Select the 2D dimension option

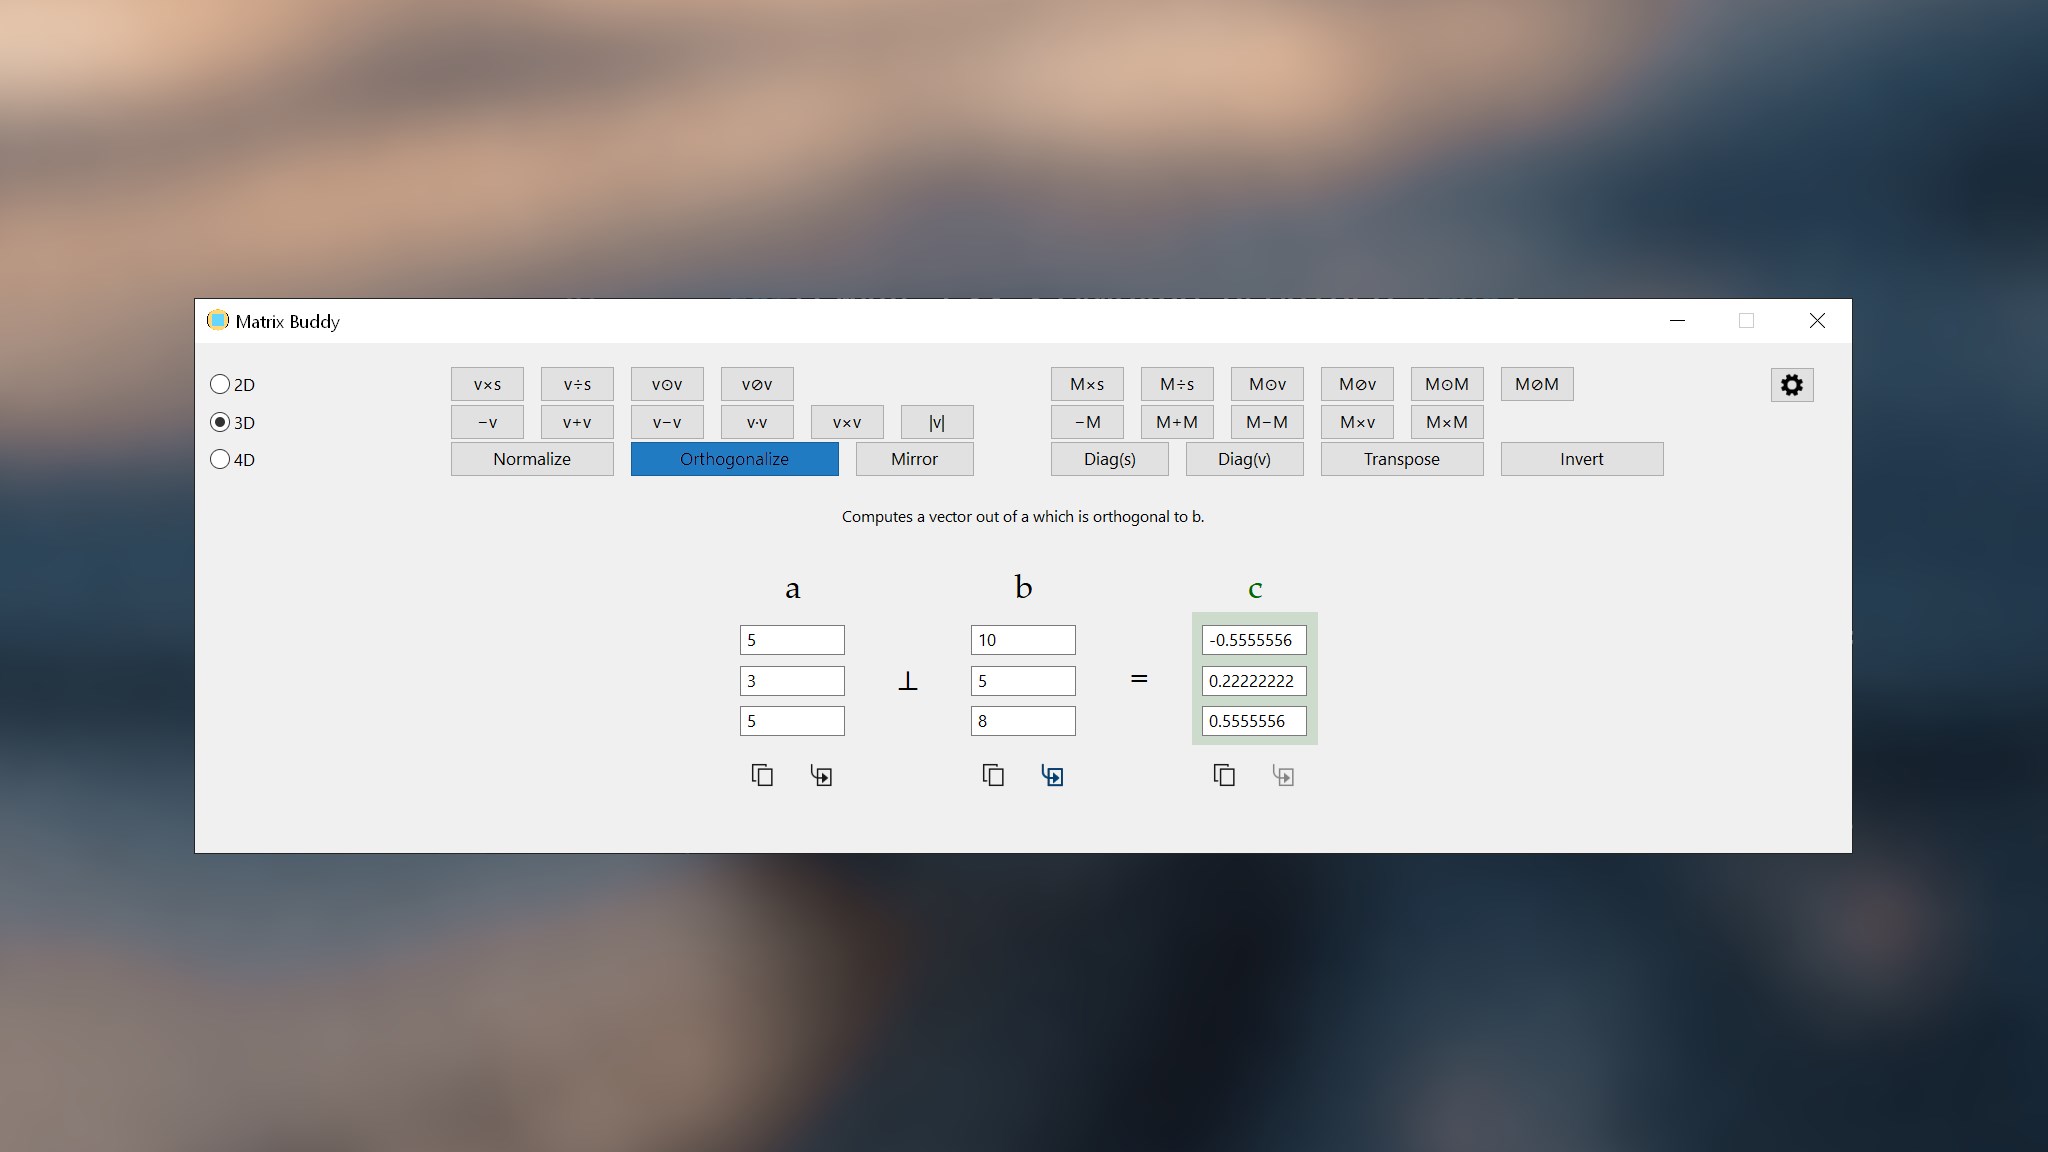pyautogui.click(x=220, y=384)
